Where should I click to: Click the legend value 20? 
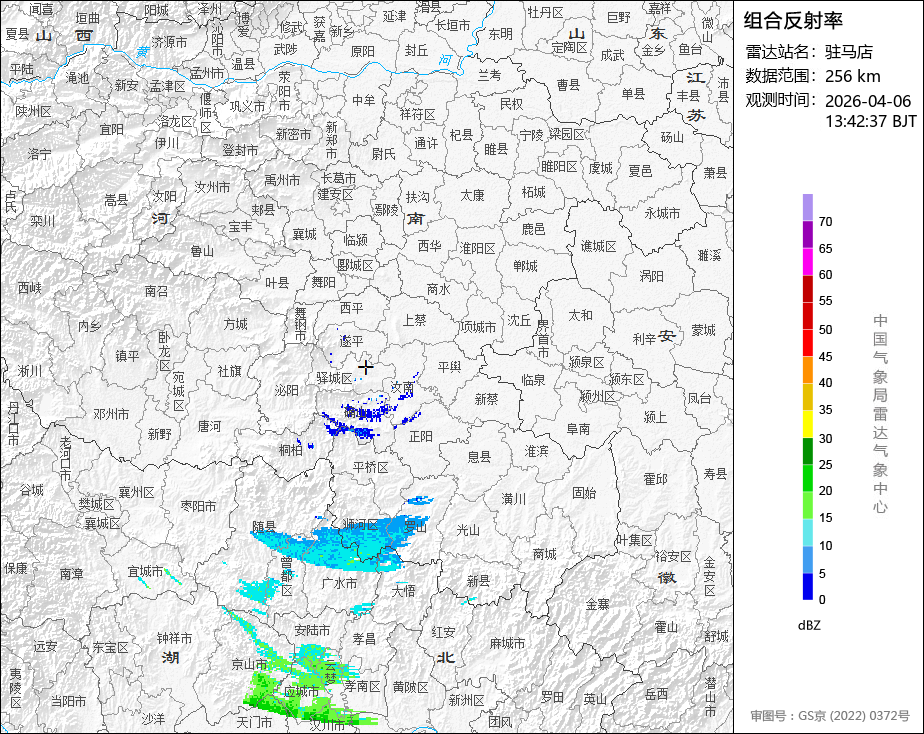pyautogui.click(x=825, y=491)
